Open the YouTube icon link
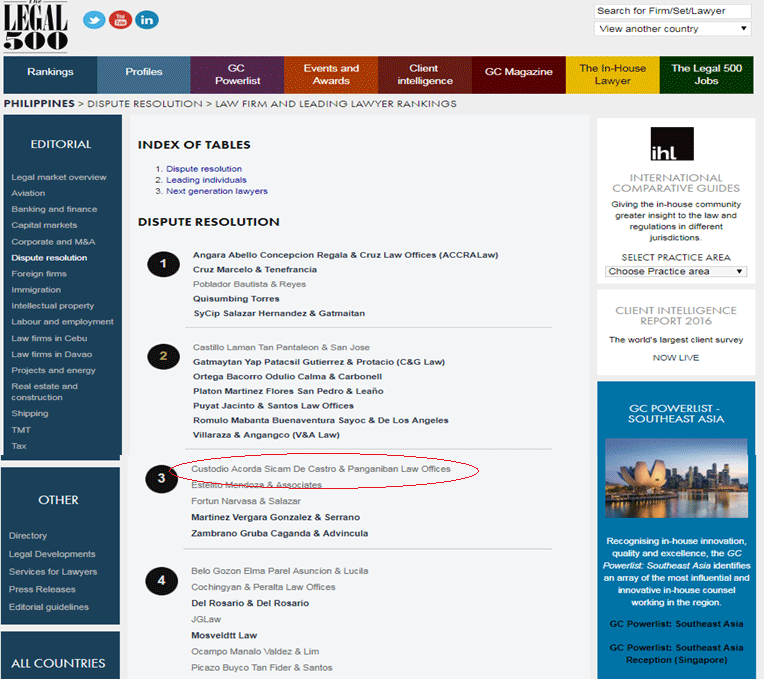The height and width of the screenshot is (679, 764). (121, 20)
